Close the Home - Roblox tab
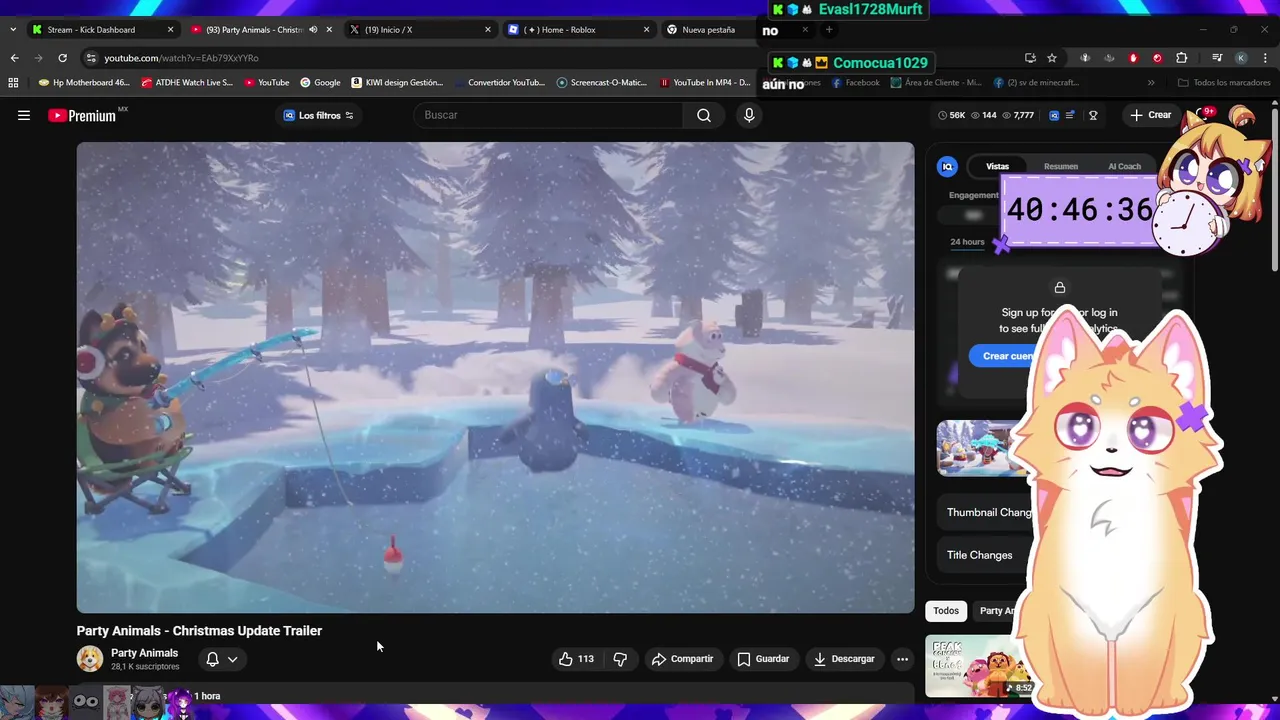Viewport: 1280px width, 720px height. 646,30
